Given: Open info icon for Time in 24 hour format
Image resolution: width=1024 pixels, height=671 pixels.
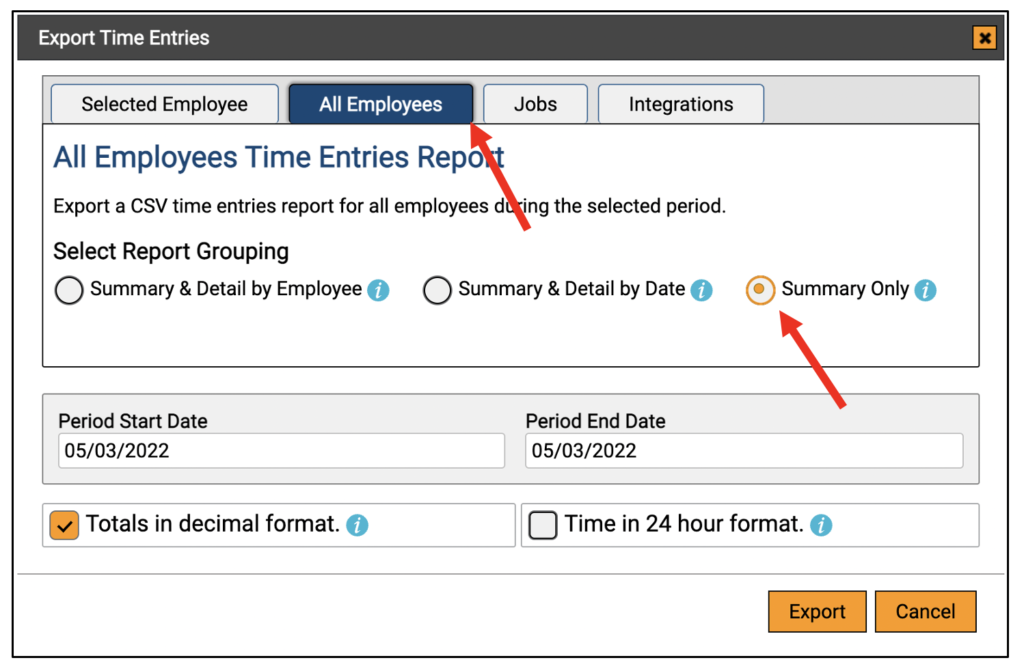Looking at the screenshot, I should point(821,525).
